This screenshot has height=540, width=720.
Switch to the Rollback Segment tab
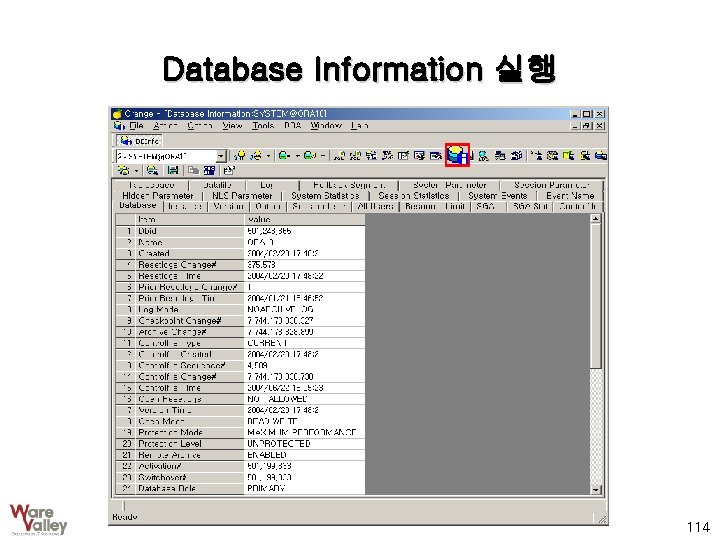[349, 185]
